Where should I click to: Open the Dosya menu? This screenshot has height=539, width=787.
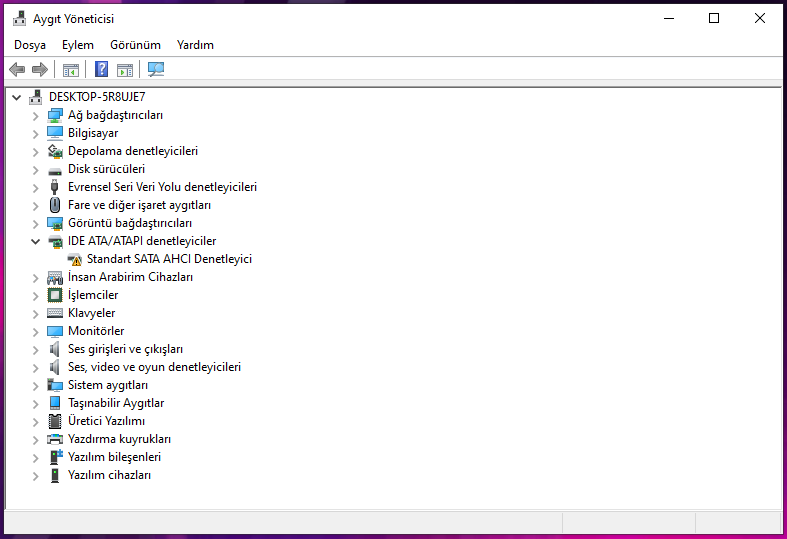click(x=30, y=45)
